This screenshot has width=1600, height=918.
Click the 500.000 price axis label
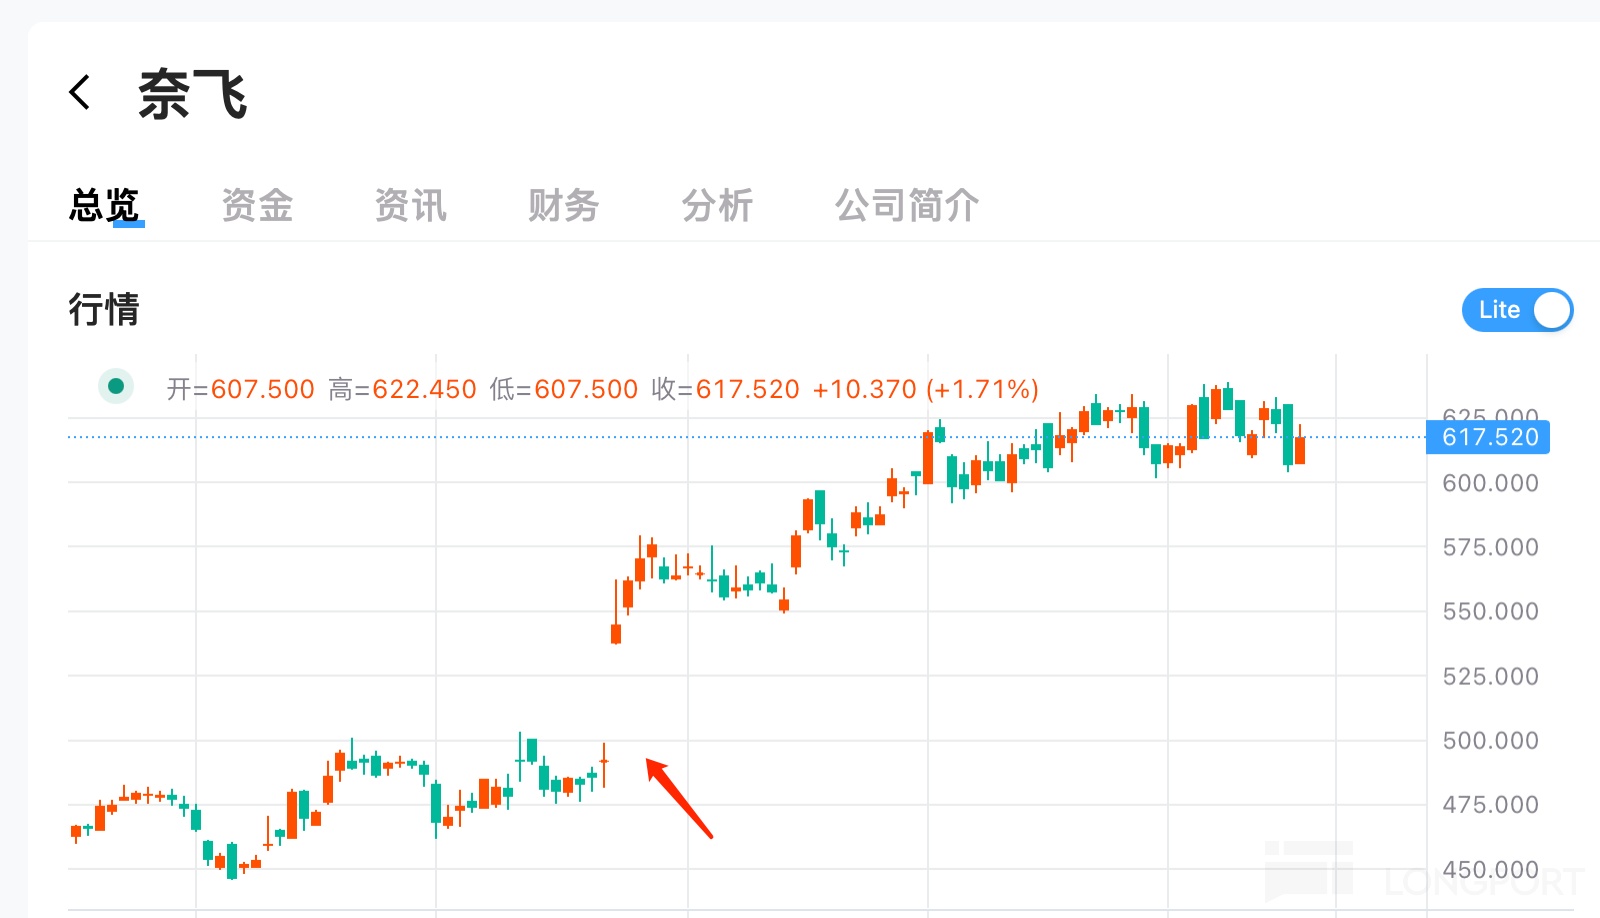point(1490,741)
